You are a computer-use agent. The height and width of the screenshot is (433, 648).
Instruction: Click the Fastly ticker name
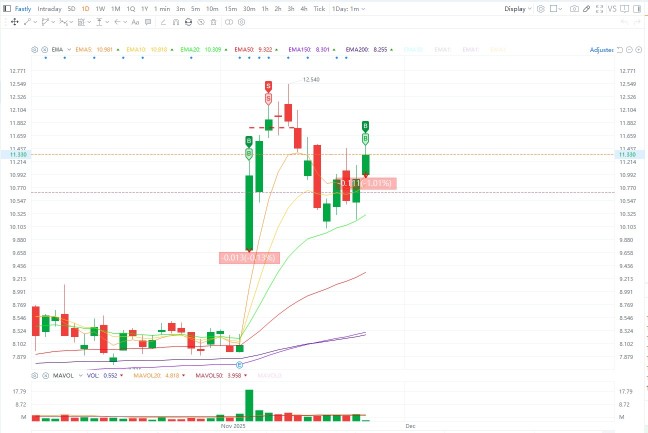click(x=23, y=9)
